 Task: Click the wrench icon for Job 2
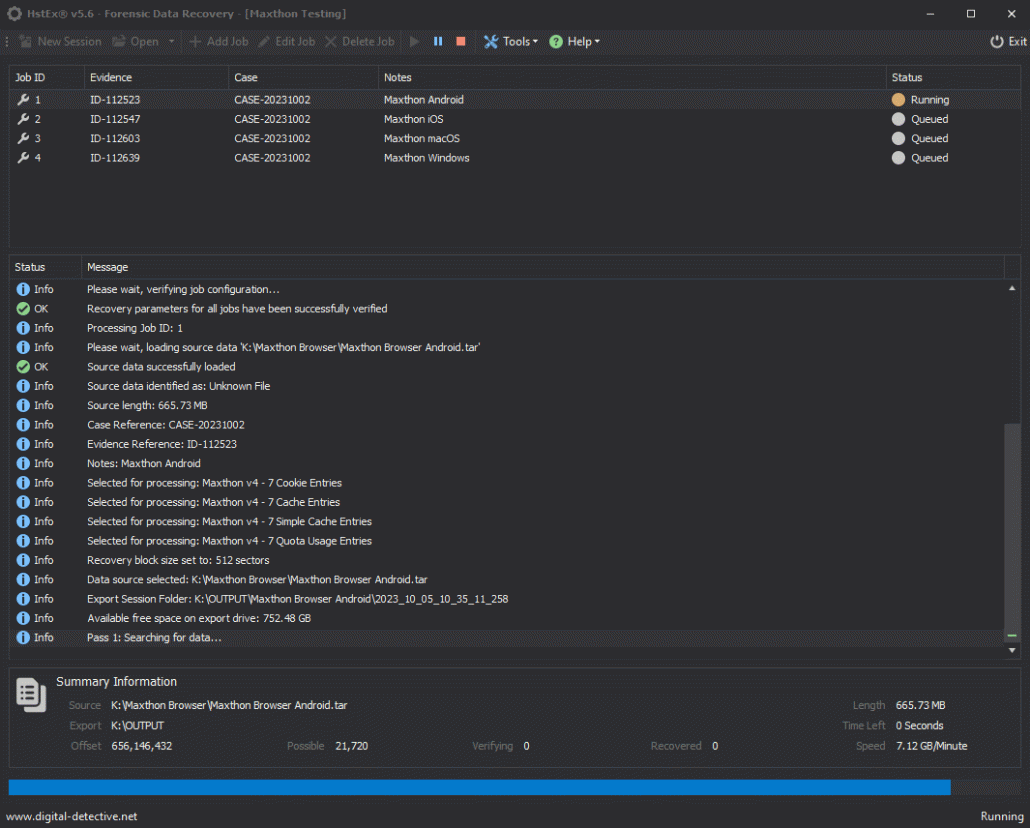(x=23, y=119)
